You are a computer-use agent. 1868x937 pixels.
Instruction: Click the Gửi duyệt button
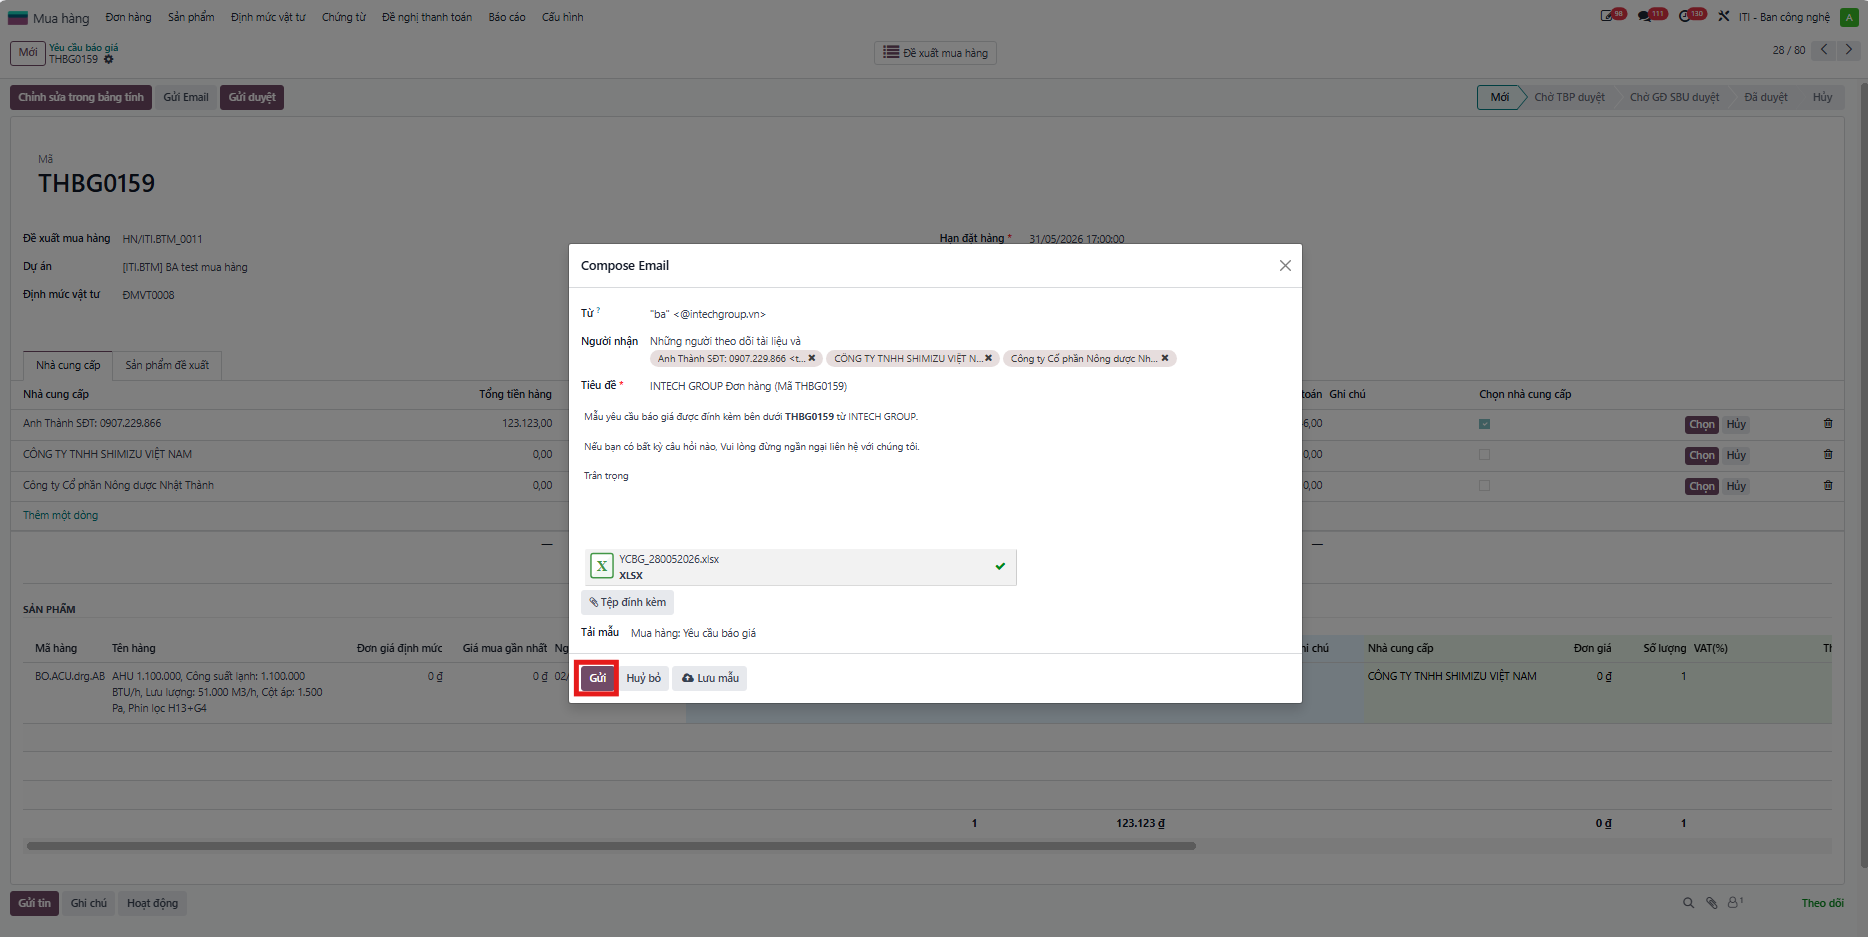pyautogui.click(x=252, y=97)
